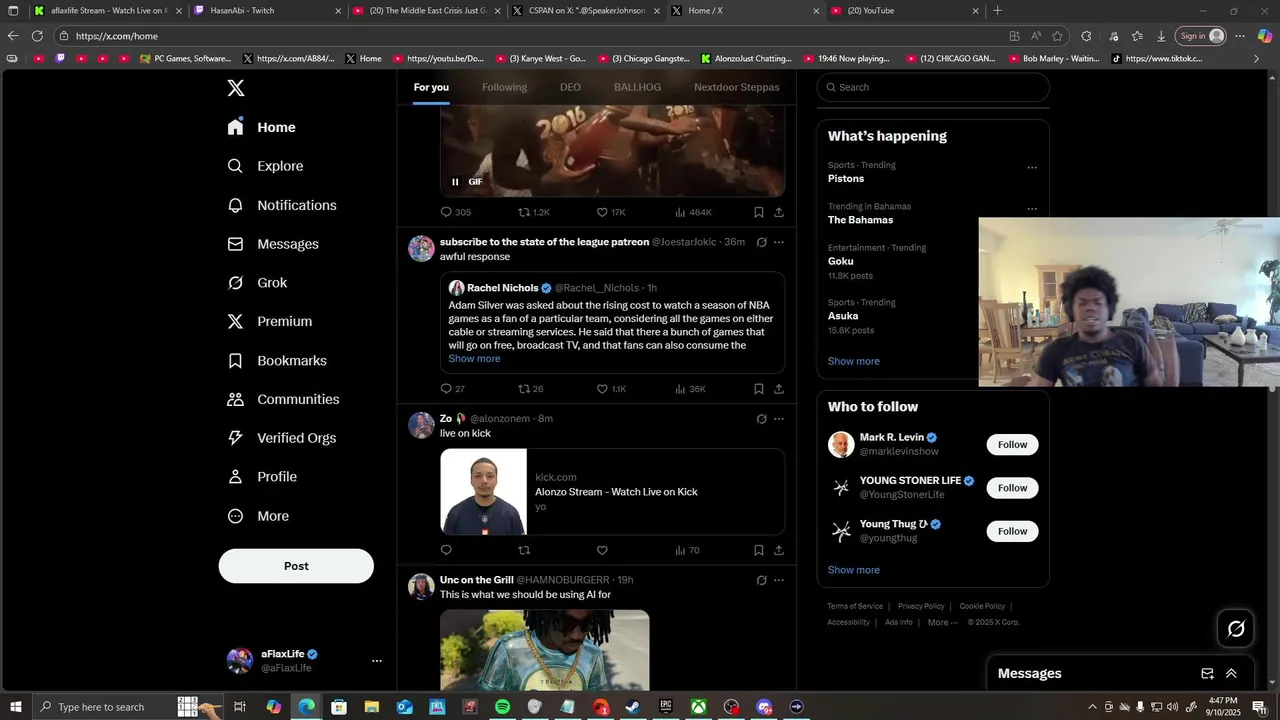Open options for Pistons trend
The width and height of the screenshot is (1280, 720).
[x=1032, y=168]
